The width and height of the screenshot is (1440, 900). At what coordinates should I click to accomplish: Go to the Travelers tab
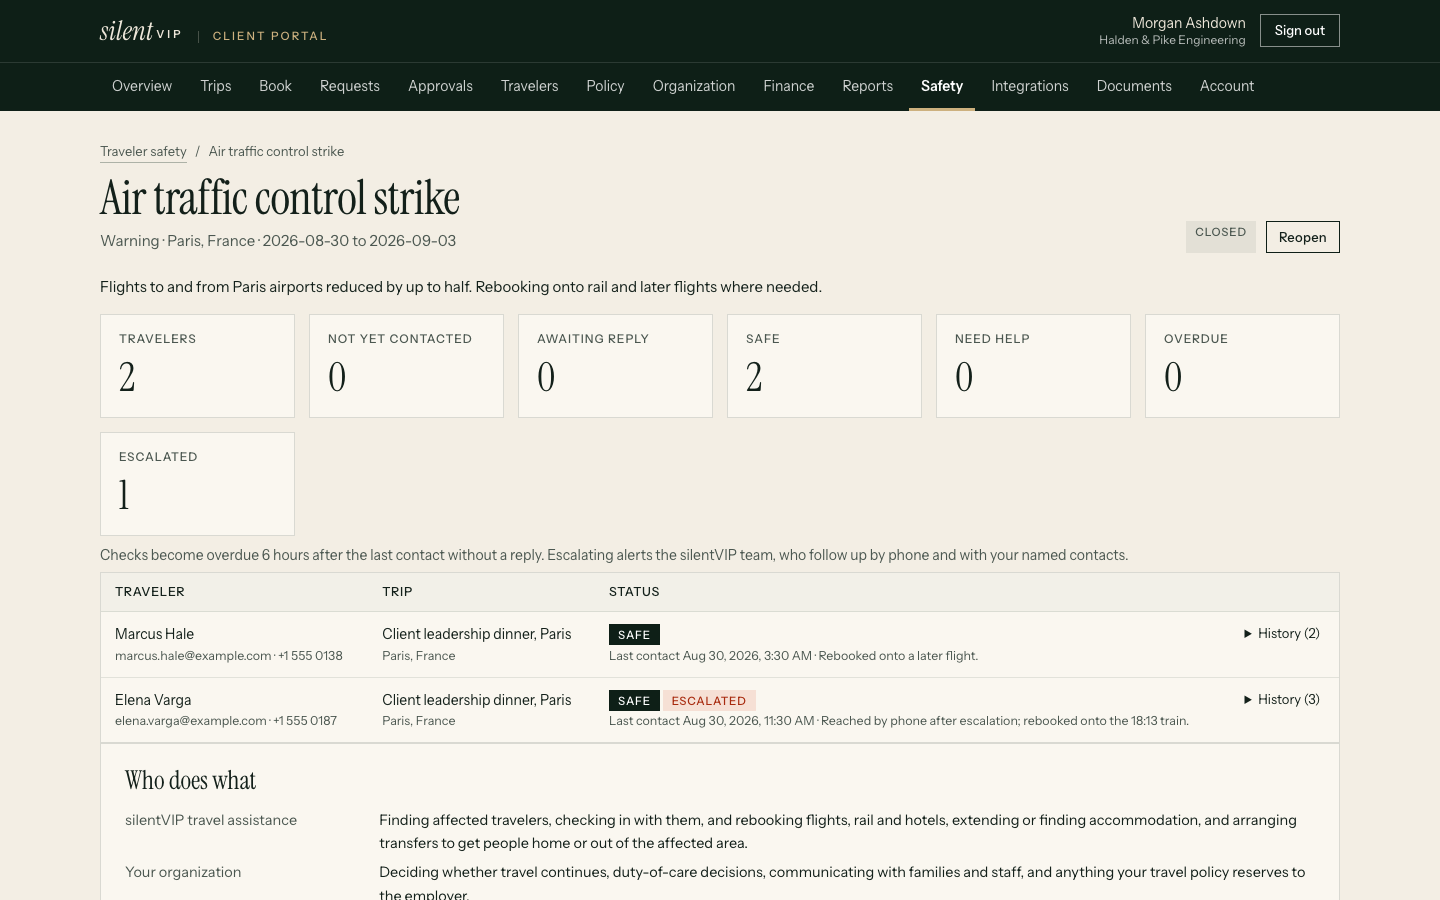pyautogui.click(x=530, y=86)
